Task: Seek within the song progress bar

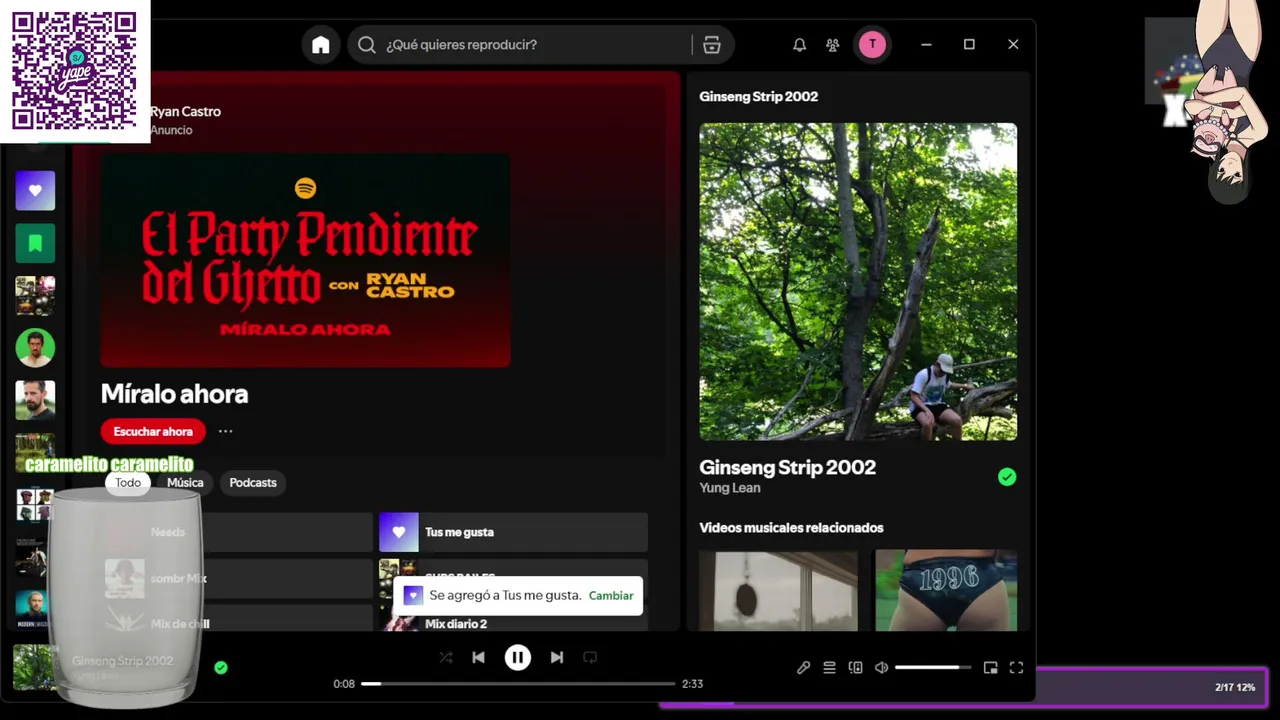Action: (518, 684)
